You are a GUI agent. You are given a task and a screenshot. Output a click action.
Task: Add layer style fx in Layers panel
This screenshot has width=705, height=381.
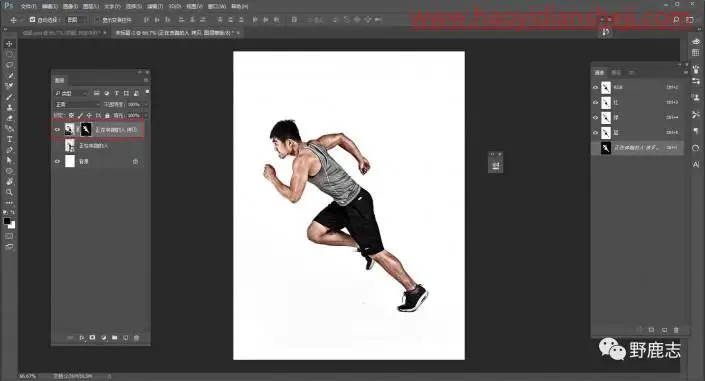point(82,337)
